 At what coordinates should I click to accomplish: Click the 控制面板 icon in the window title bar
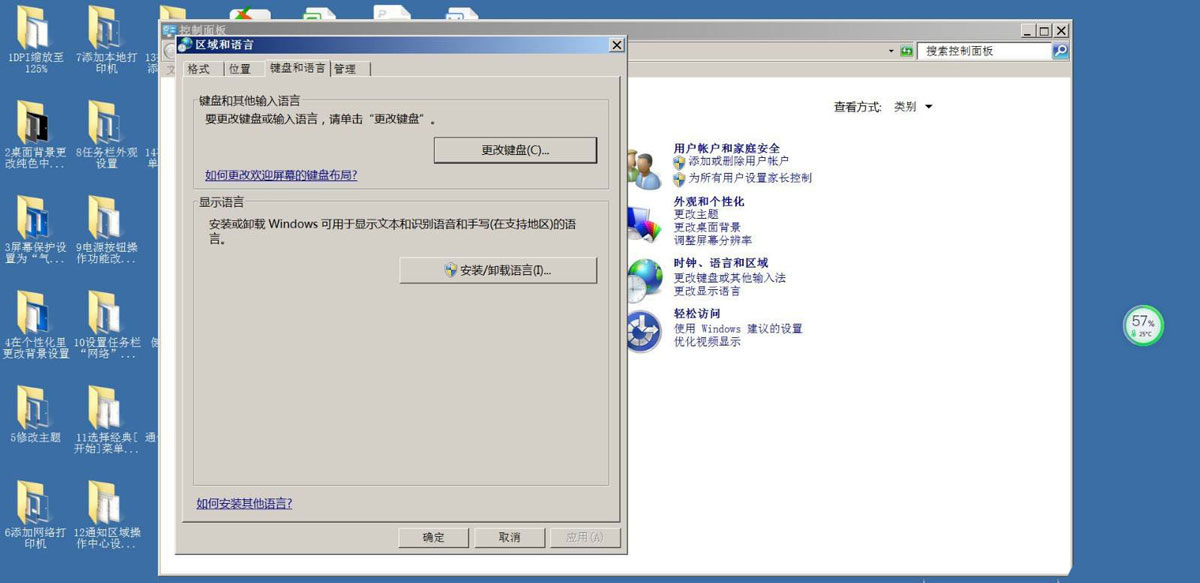(x=170, y=29)
